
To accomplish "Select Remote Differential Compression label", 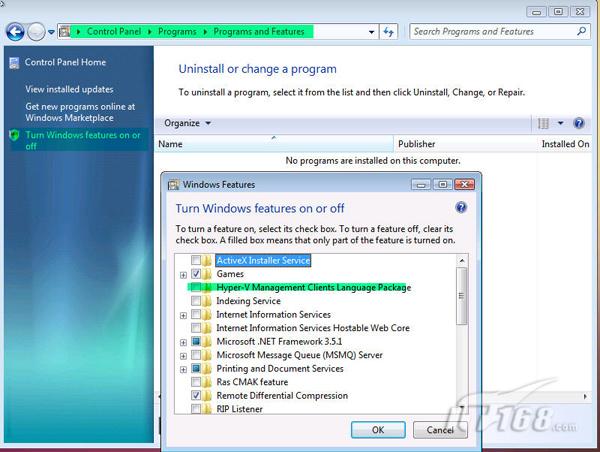I will pyautogui.click(x=282, y=395).
